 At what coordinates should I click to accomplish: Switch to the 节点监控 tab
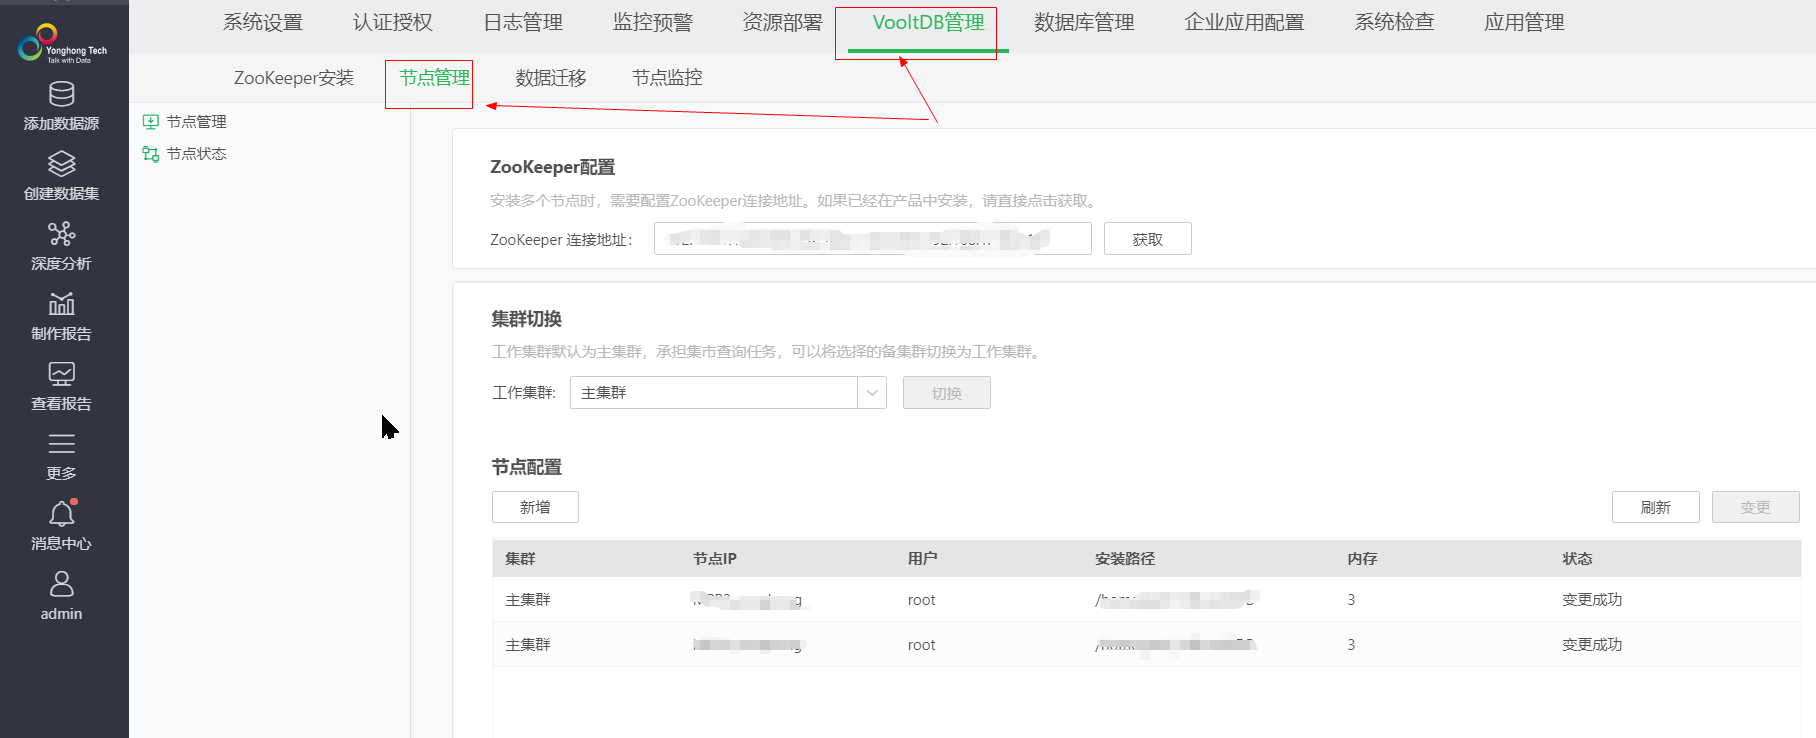tap(667, 78)
